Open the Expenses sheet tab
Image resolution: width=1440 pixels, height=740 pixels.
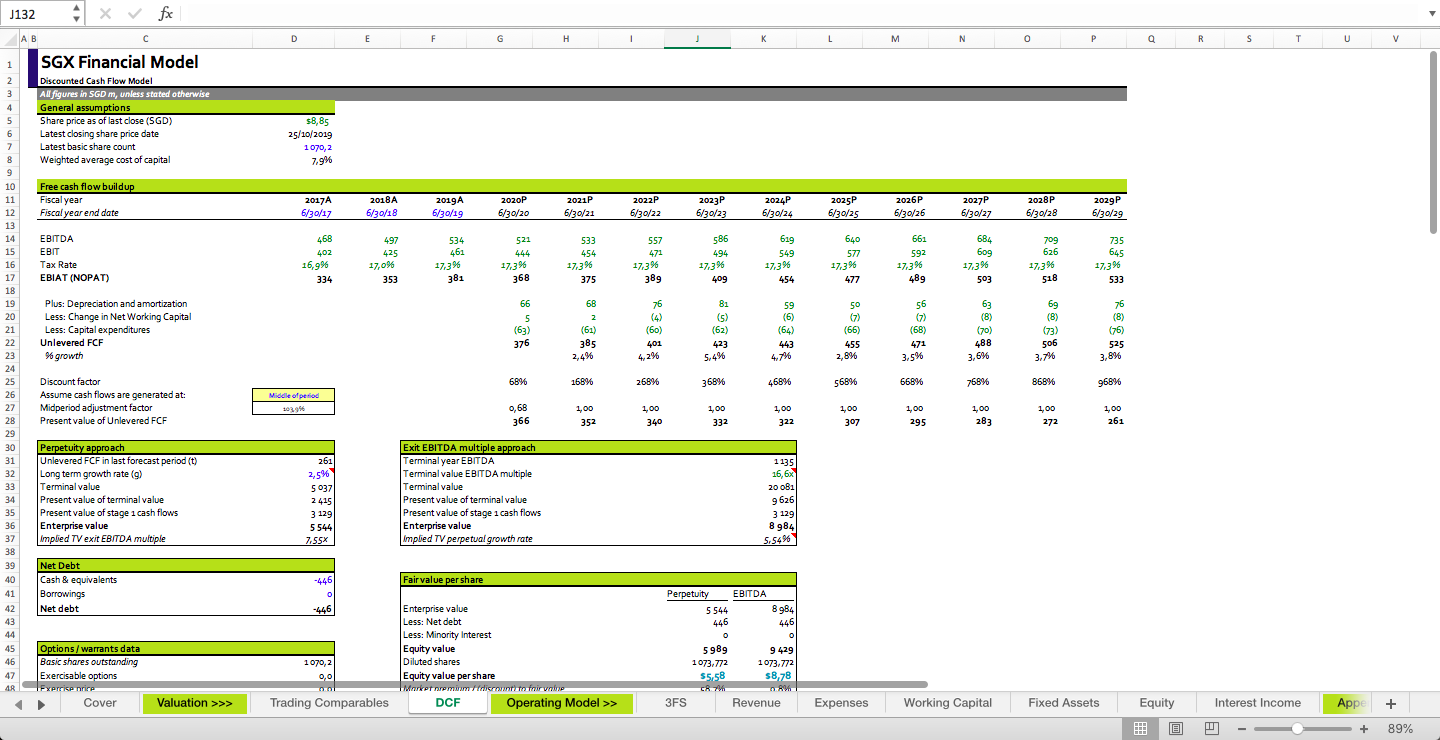click(841, 703)
